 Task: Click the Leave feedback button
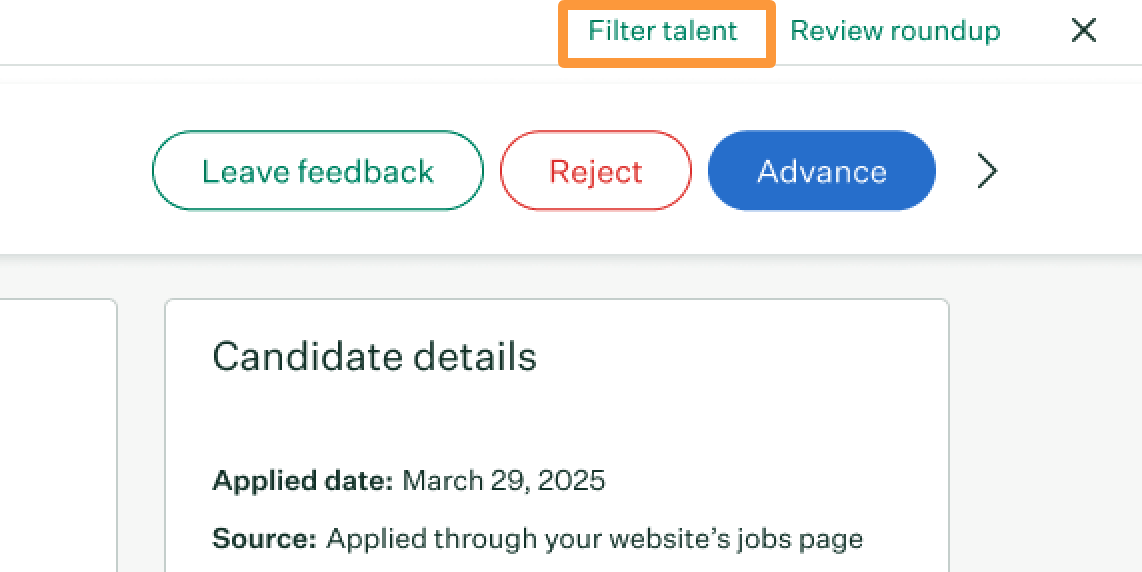coord(318,171)
